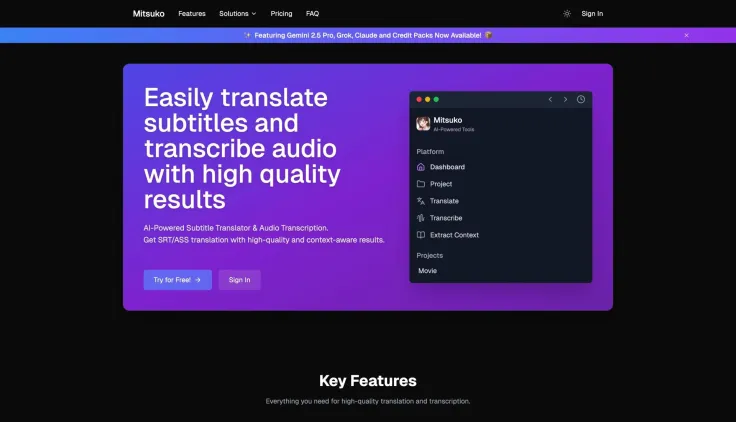Image resolution: width=736 pixels, height=422 pixels.
Task: Click the Dashboard home icon
Action: click(421, 167)
